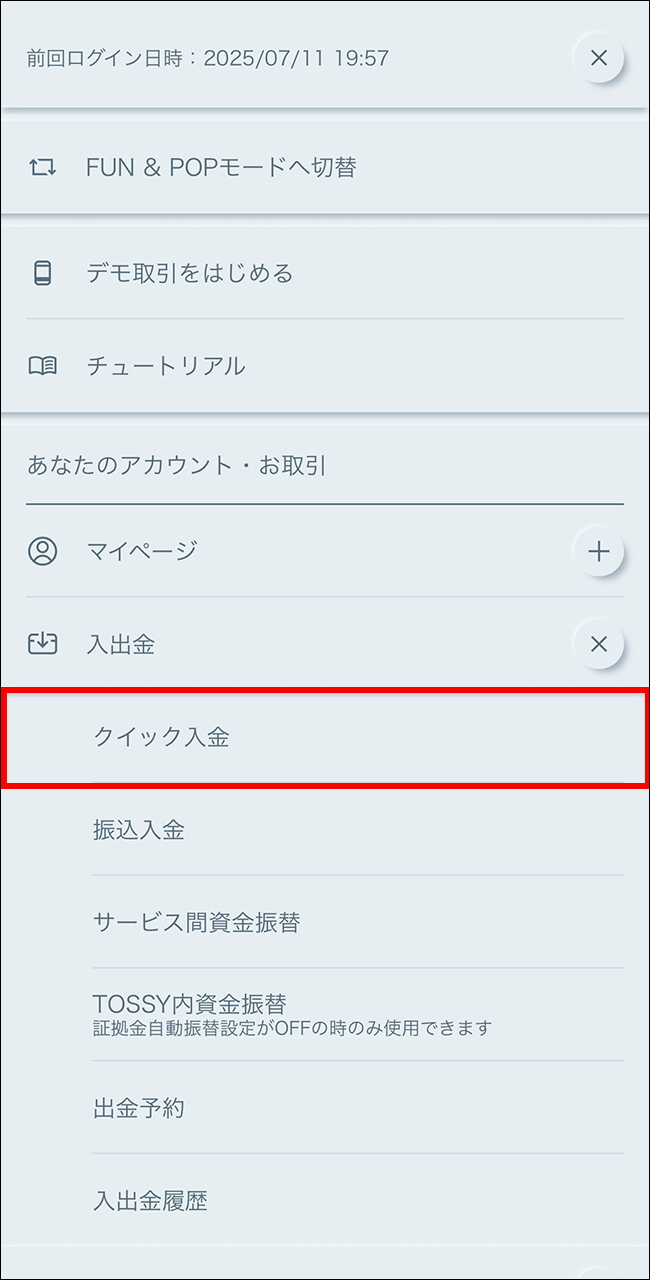Open 振込入金 option
Viewport: 650px width, 1280px height.
139,830
